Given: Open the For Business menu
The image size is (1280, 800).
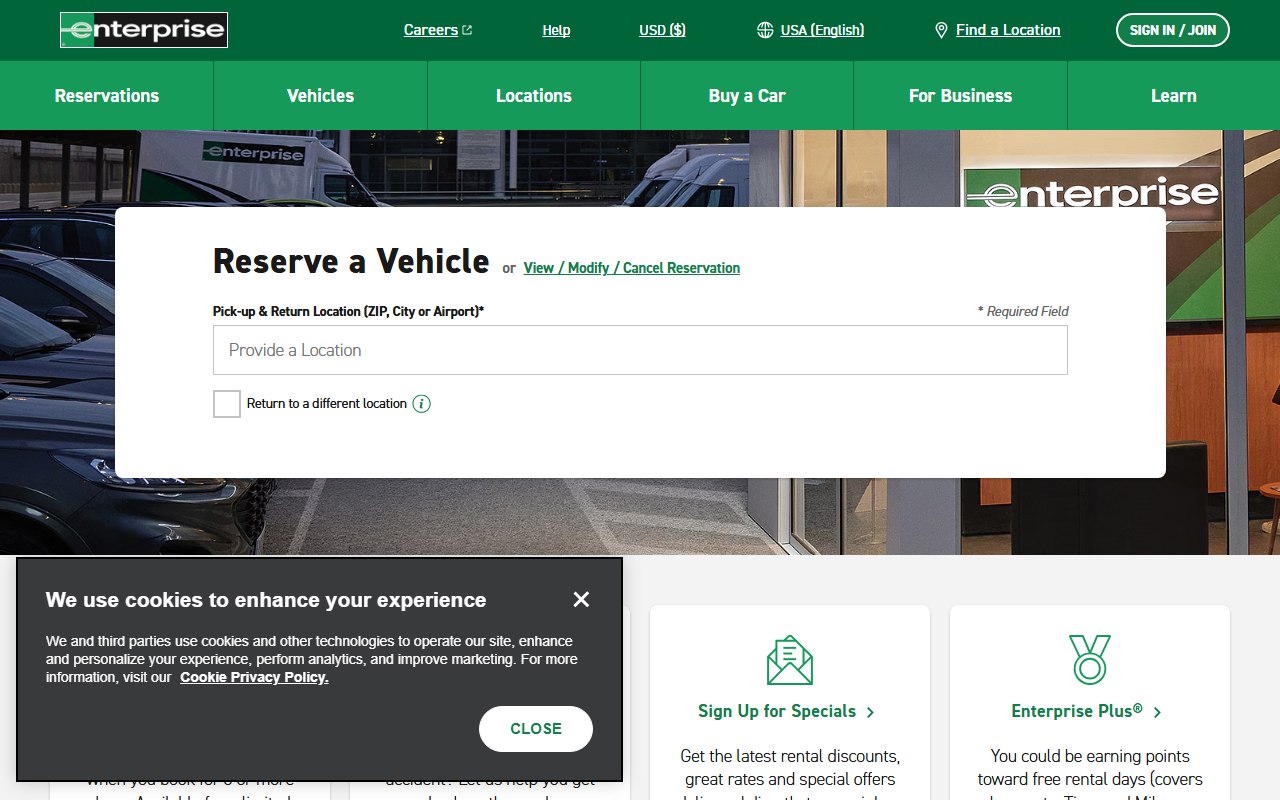Looking at the screenshot, I should pyautogui.click(x=960, y=96).
